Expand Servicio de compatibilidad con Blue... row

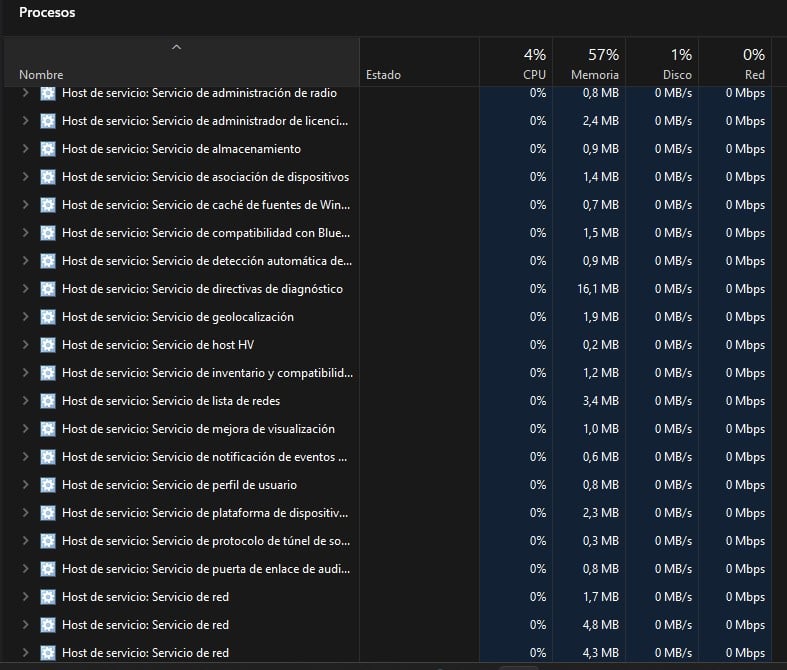point(25,233)
